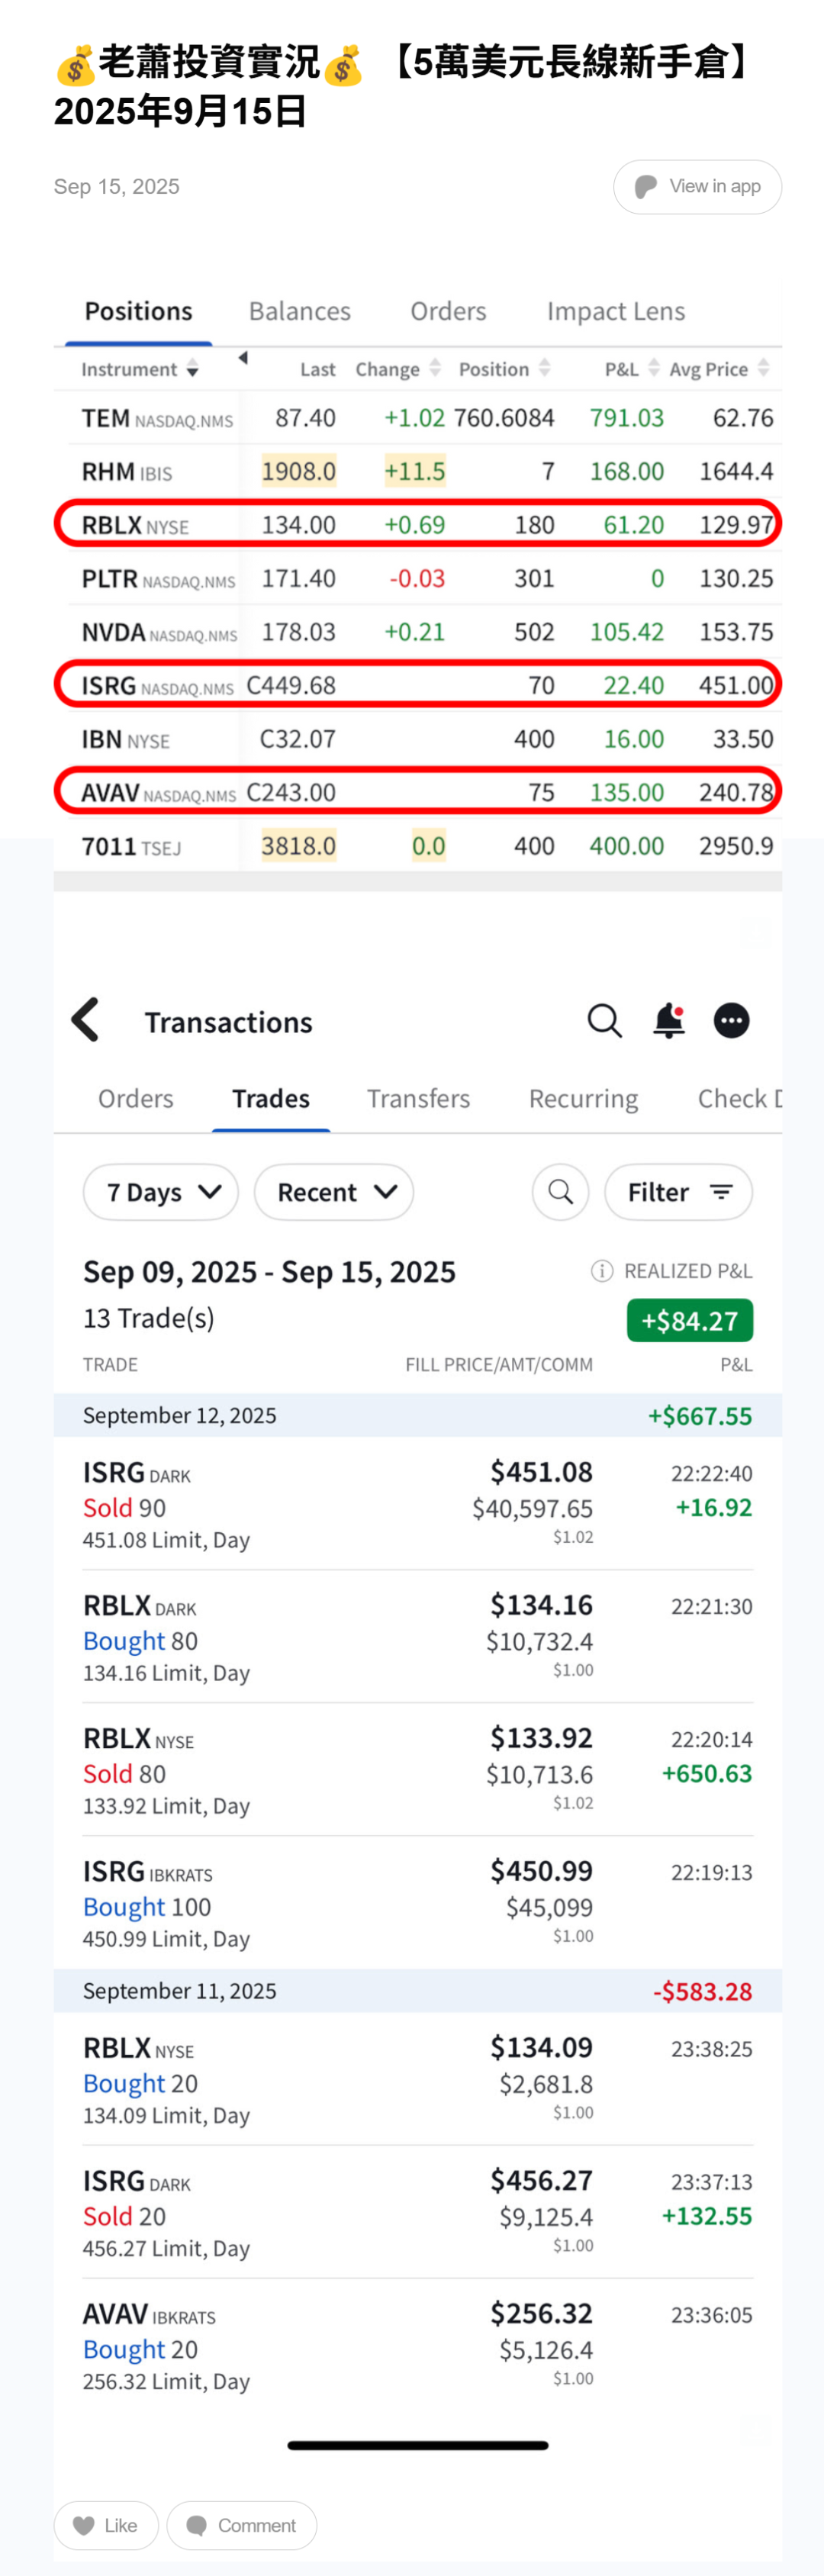Screen dimensions: 824x2576
Task: Switch to the Balances tab
Action: (x=299, y=311)
